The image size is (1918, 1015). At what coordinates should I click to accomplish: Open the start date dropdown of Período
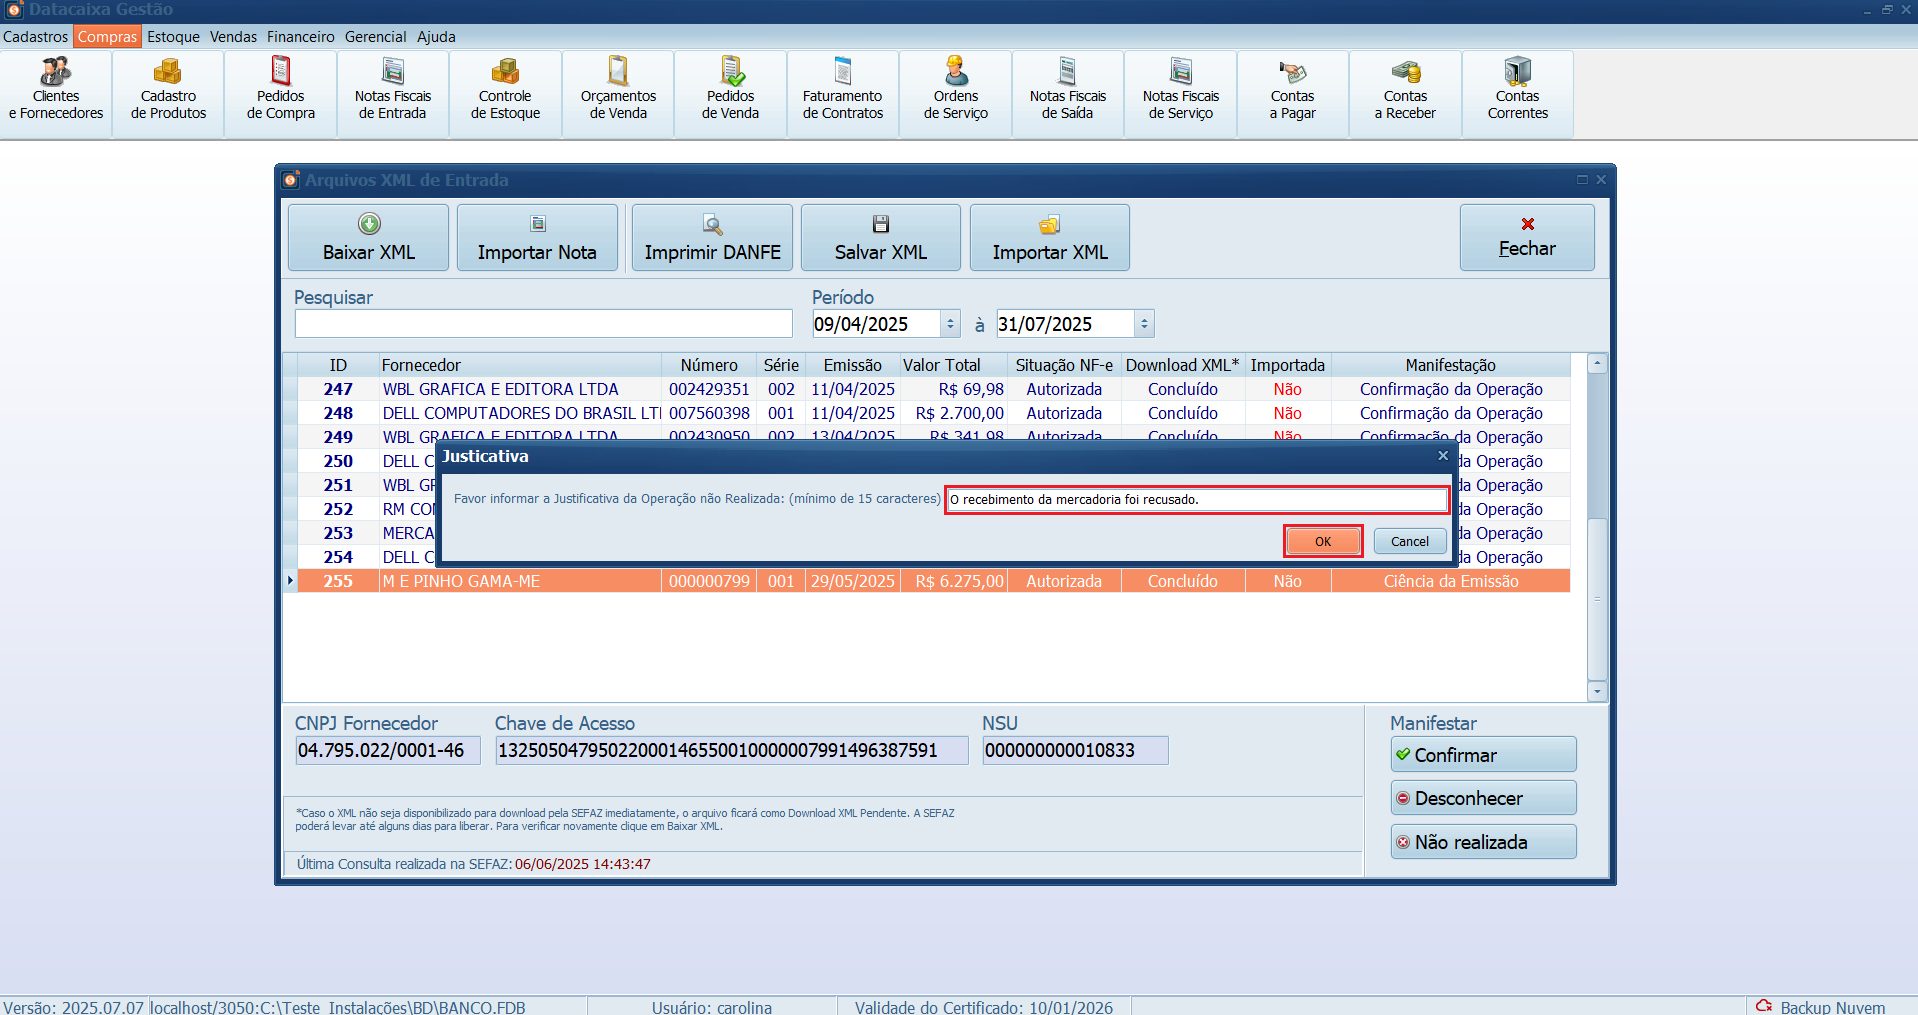(x=950, y=324)
